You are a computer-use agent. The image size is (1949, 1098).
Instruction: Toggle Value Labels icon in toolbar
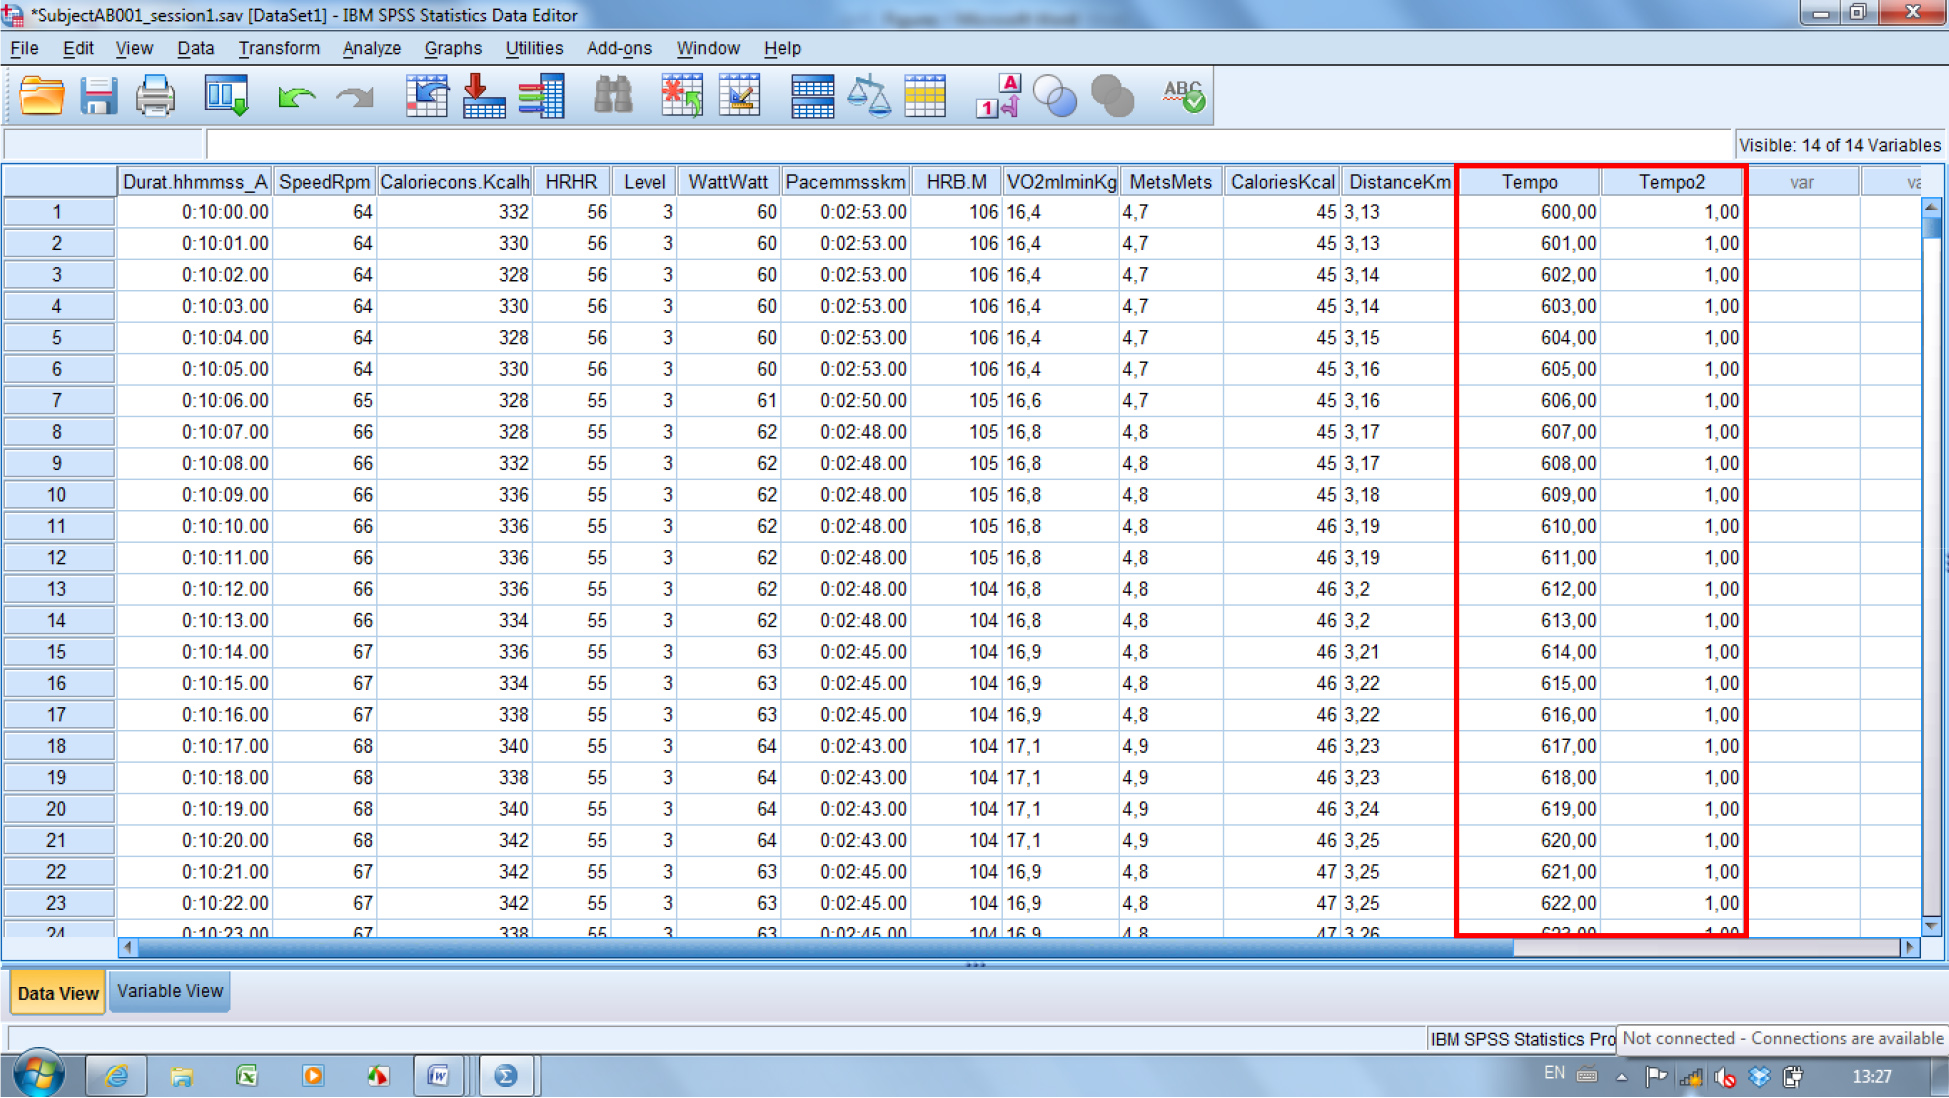(997, 96)
